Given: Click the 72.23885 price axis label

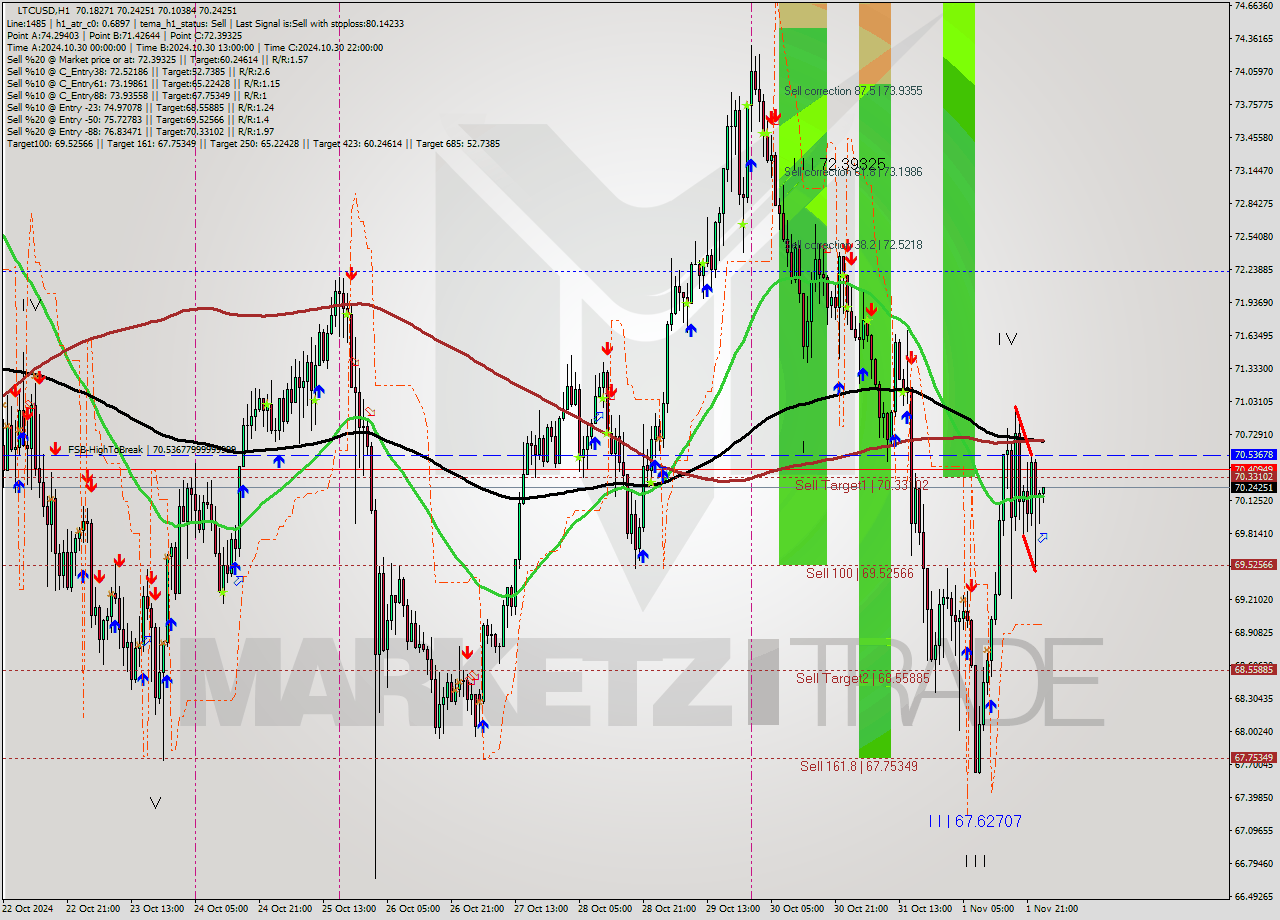Looking at the screenshot, I should (x=1253, y=269).
